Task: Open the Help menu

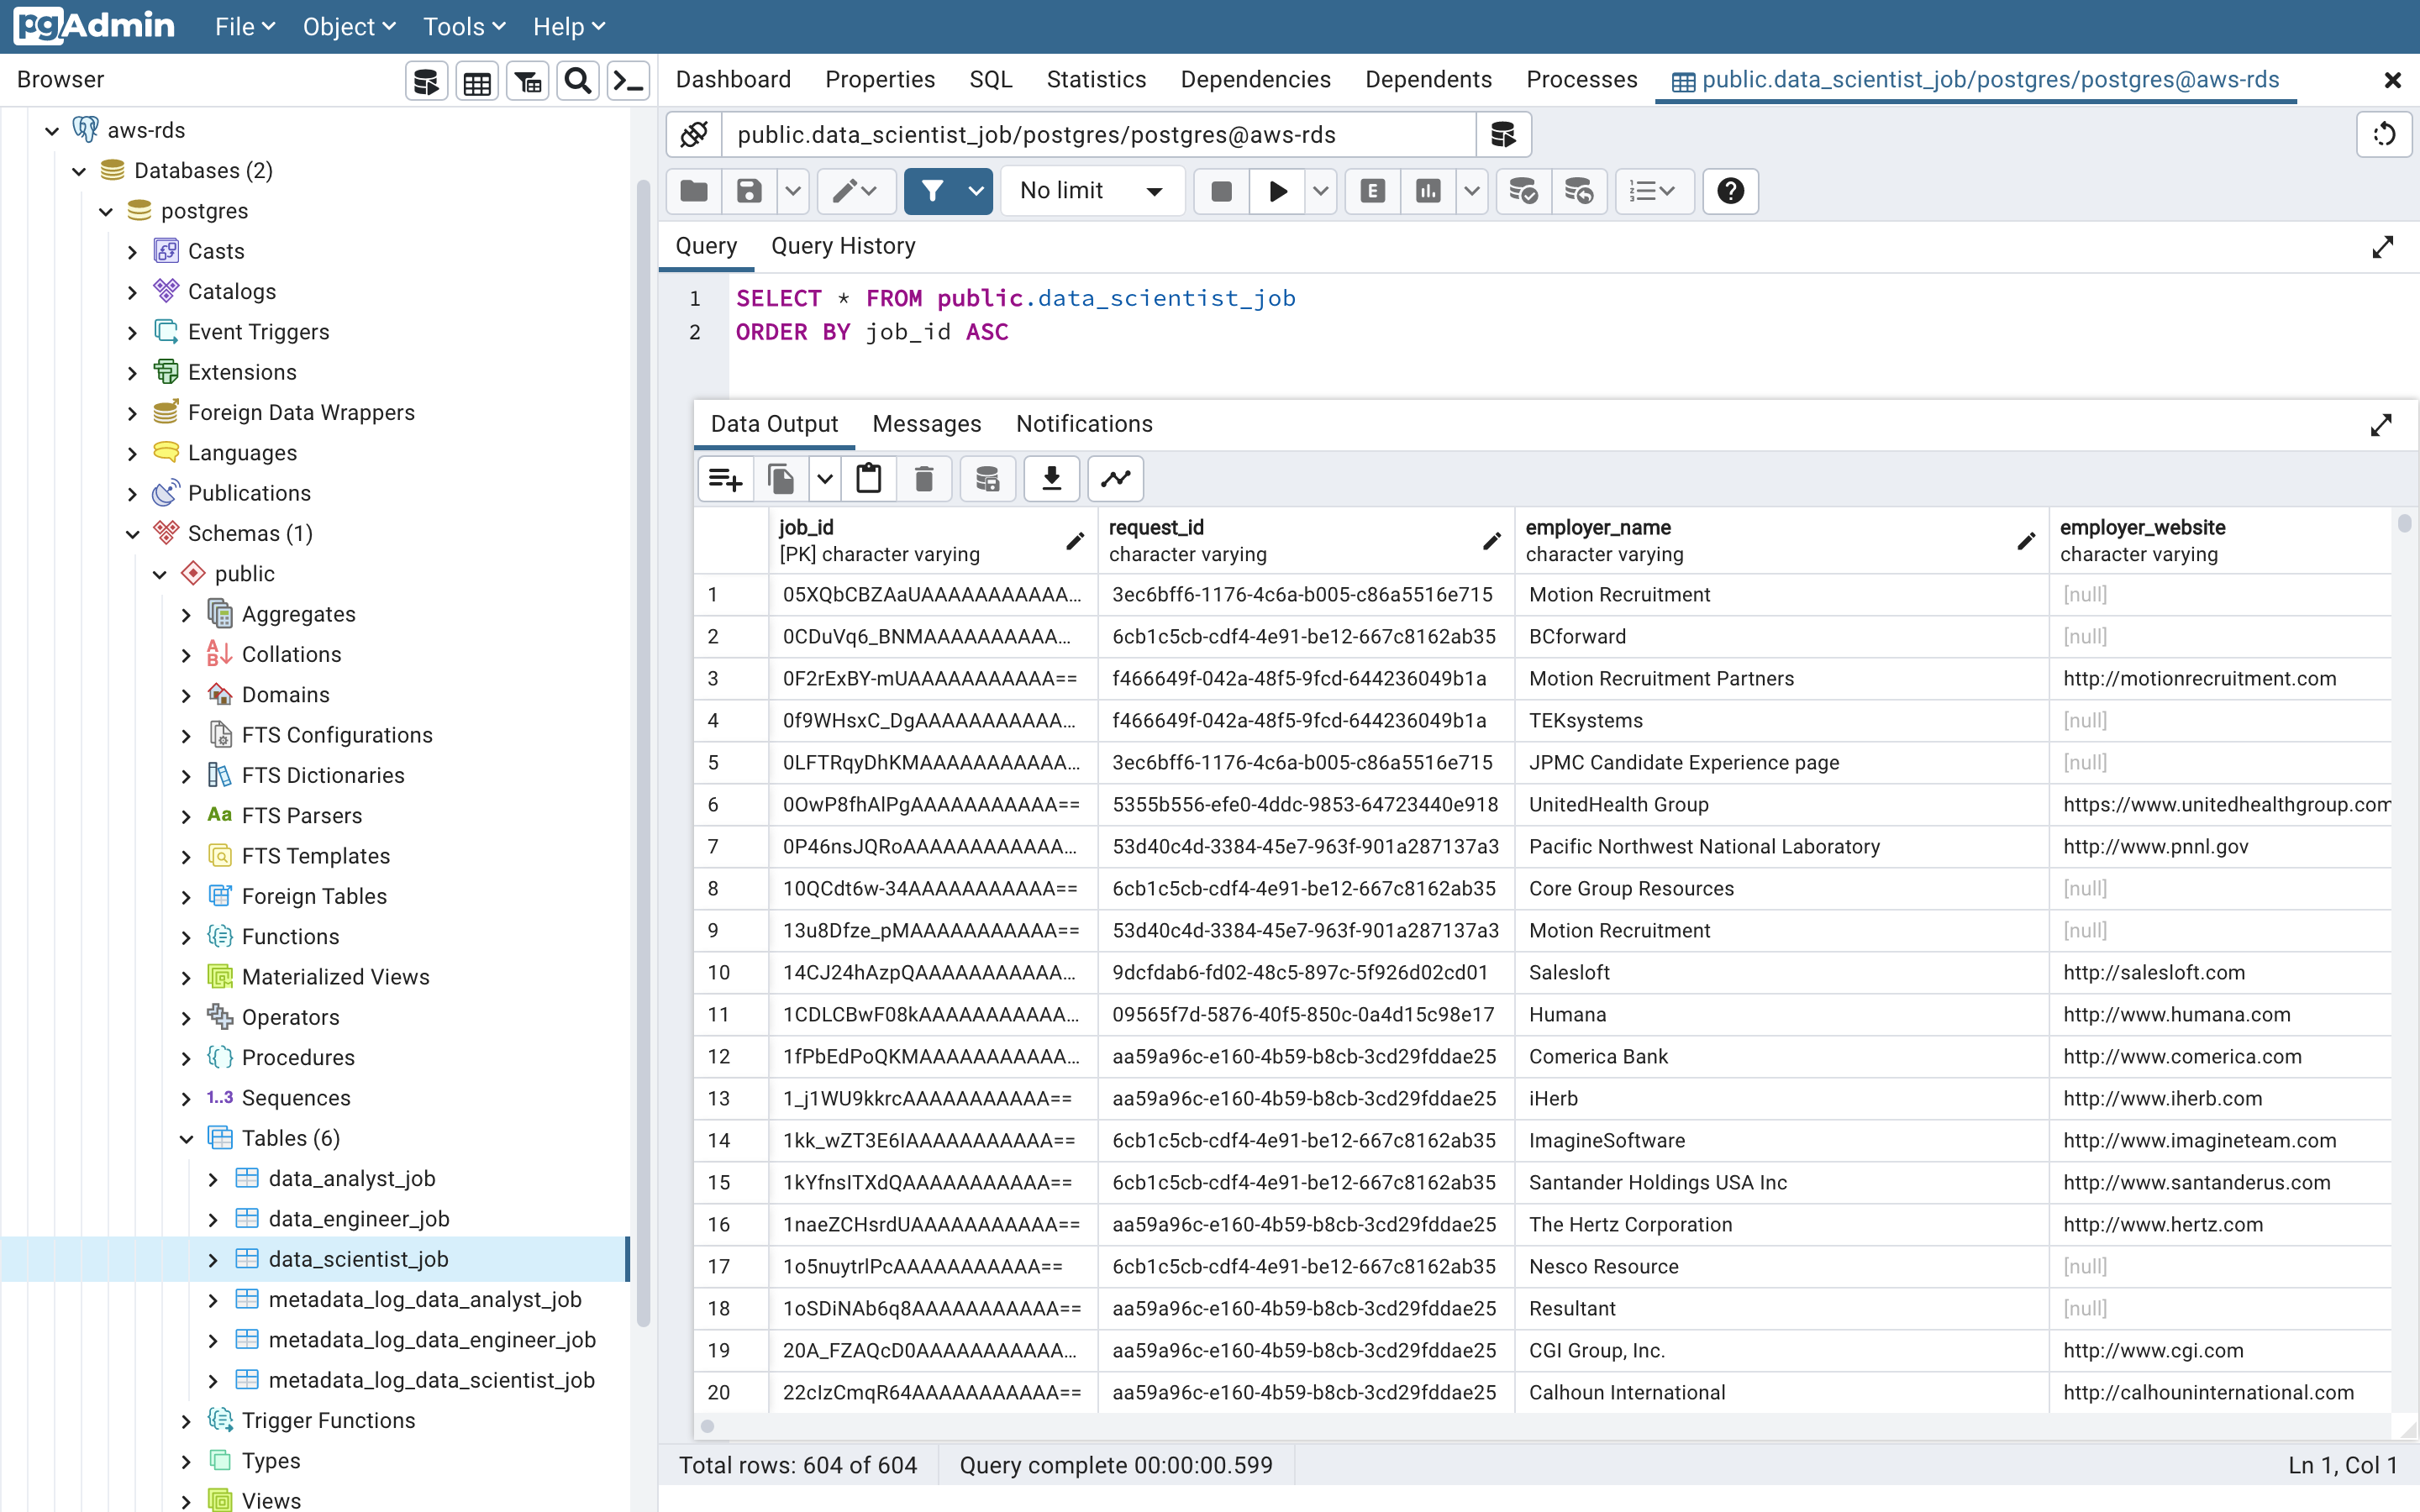Action: click(568, 27)
